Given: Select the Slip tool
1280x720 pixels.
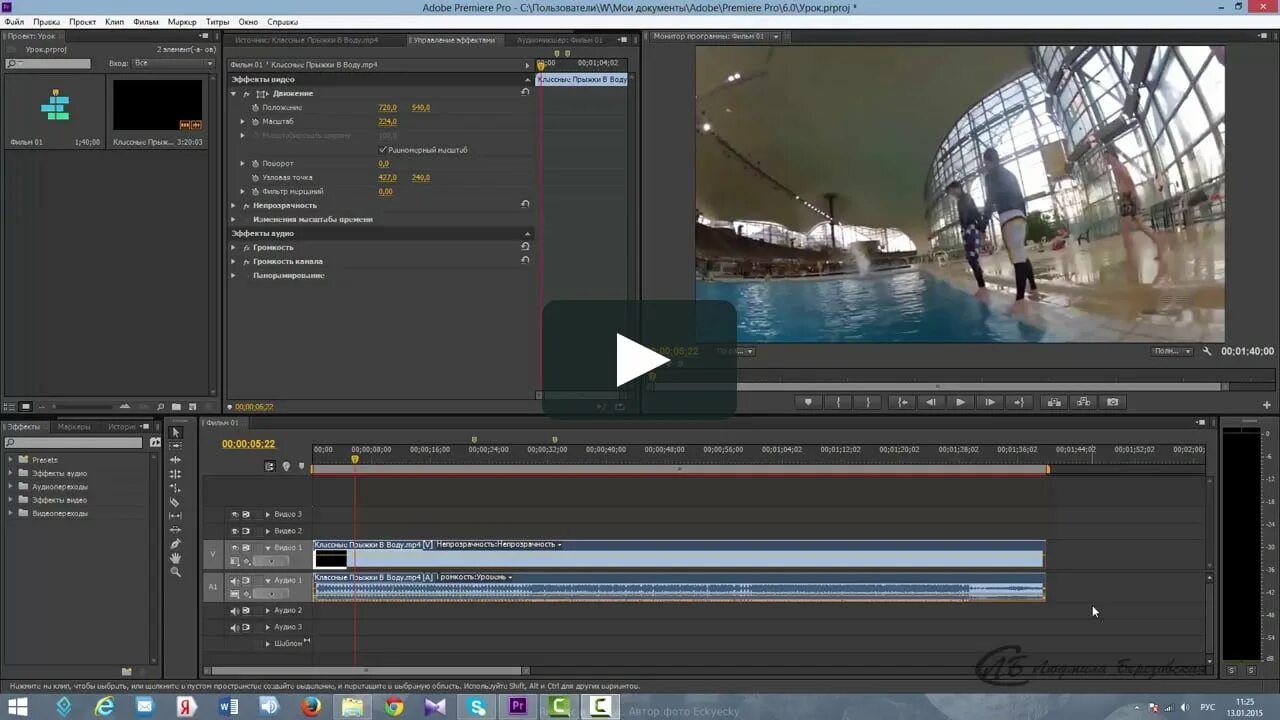Looking at the screenshot, I should 175,516.
